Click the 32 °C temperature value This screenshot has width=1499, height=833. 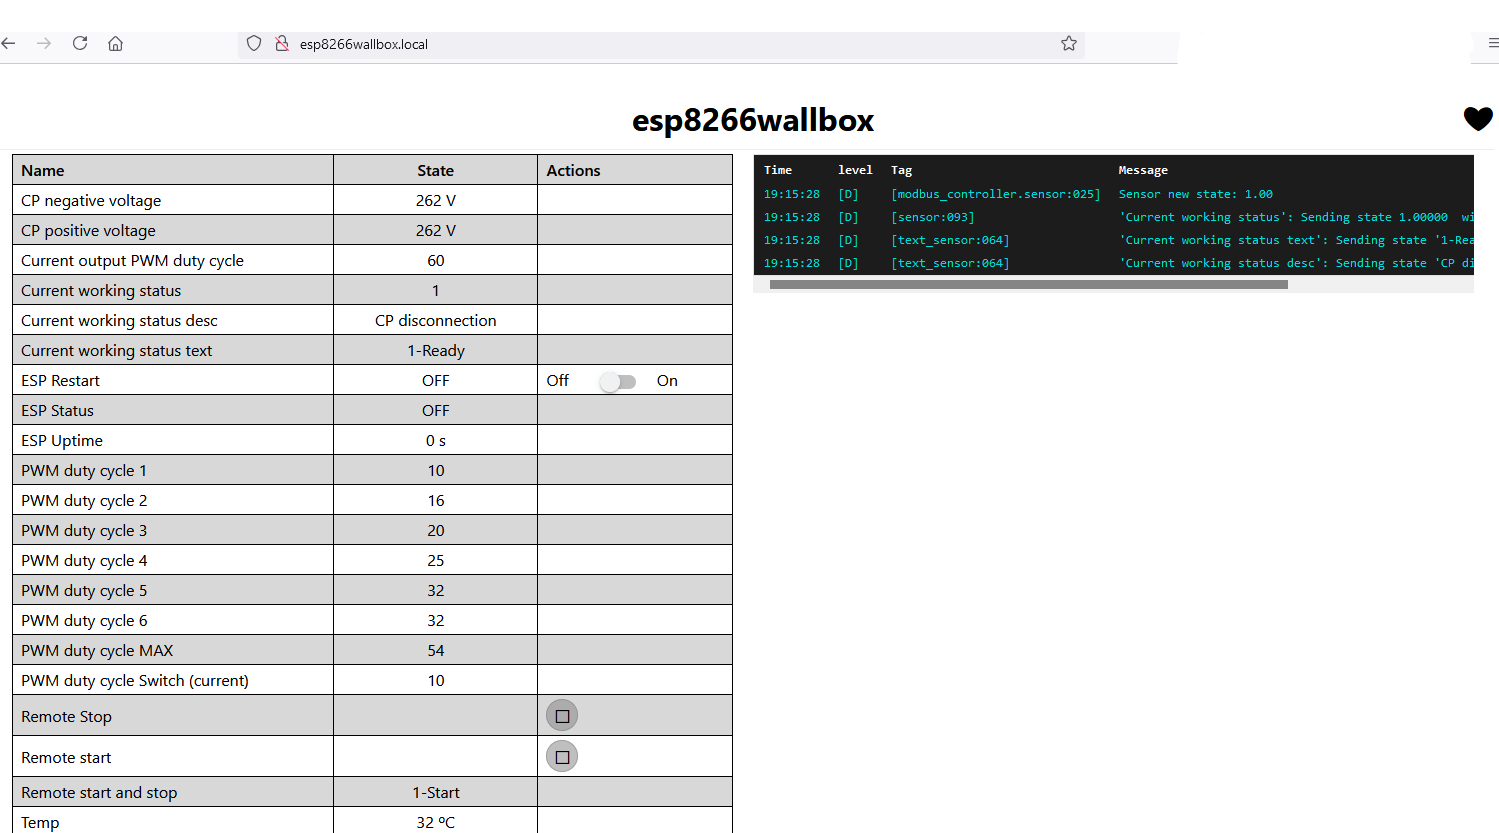[x=435, y=822]
